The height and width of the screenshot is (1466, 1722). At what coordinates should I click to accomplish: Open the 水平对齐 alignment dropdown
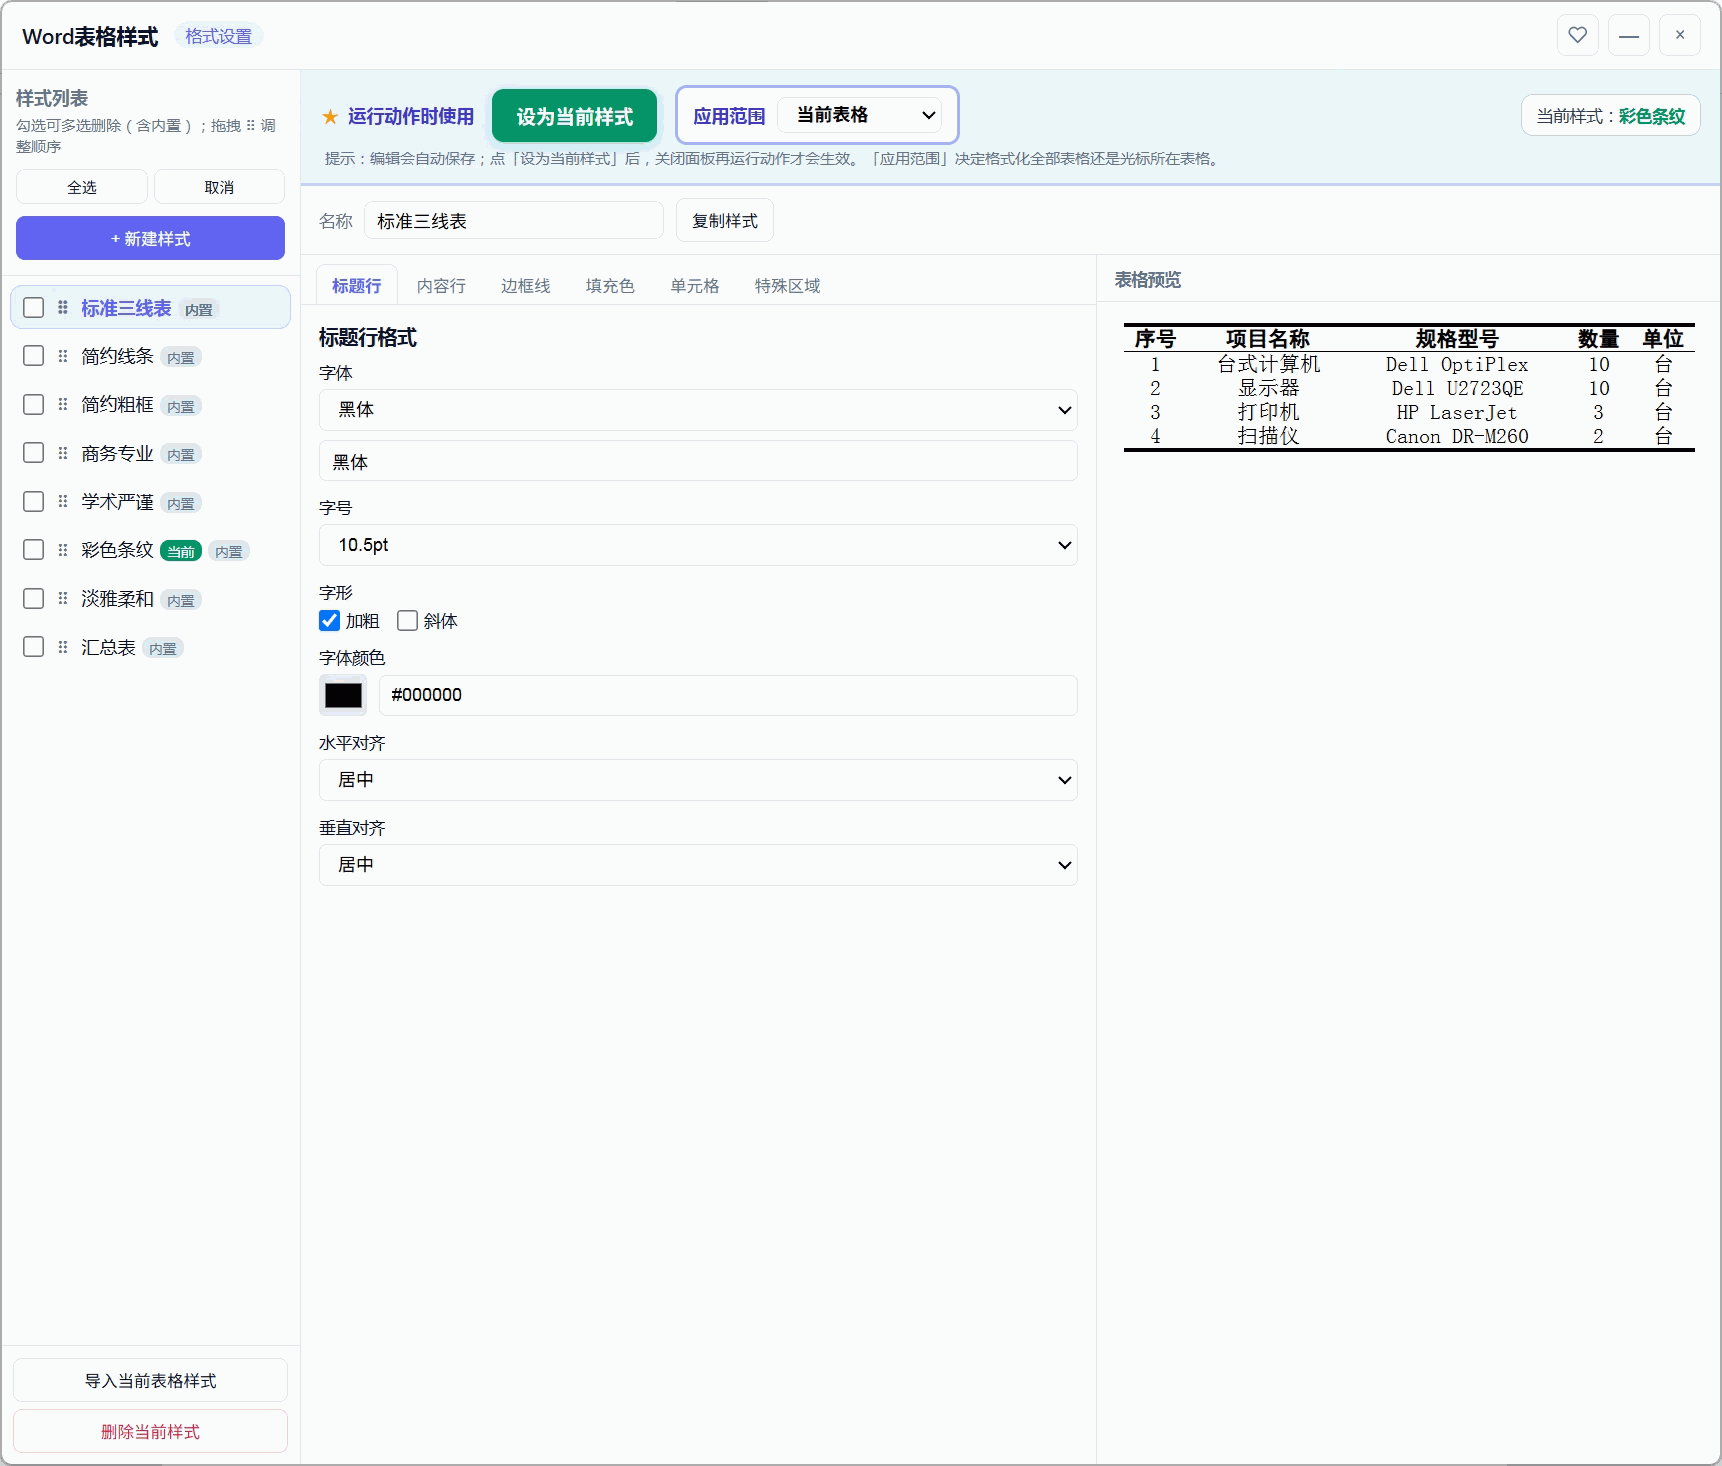coord(698,780)
